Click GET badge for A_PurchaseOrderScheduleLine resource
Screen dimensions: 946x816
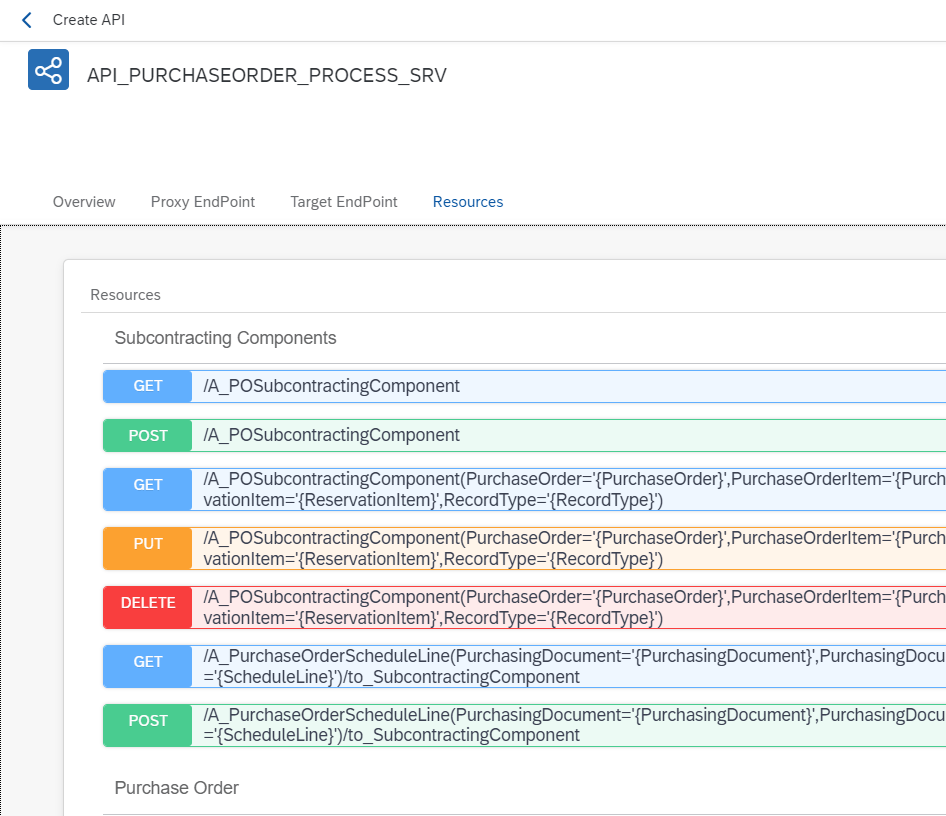(148, 662)
